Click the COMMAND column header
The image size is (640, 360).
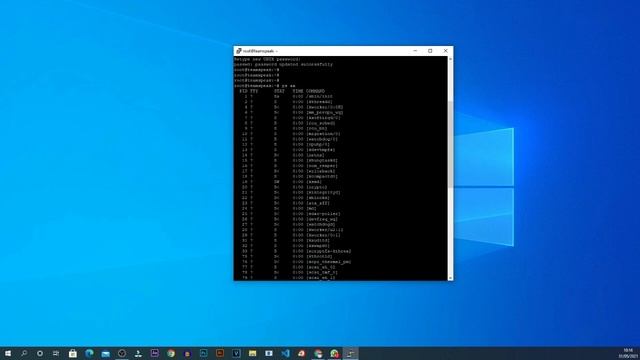pos(316,91)
